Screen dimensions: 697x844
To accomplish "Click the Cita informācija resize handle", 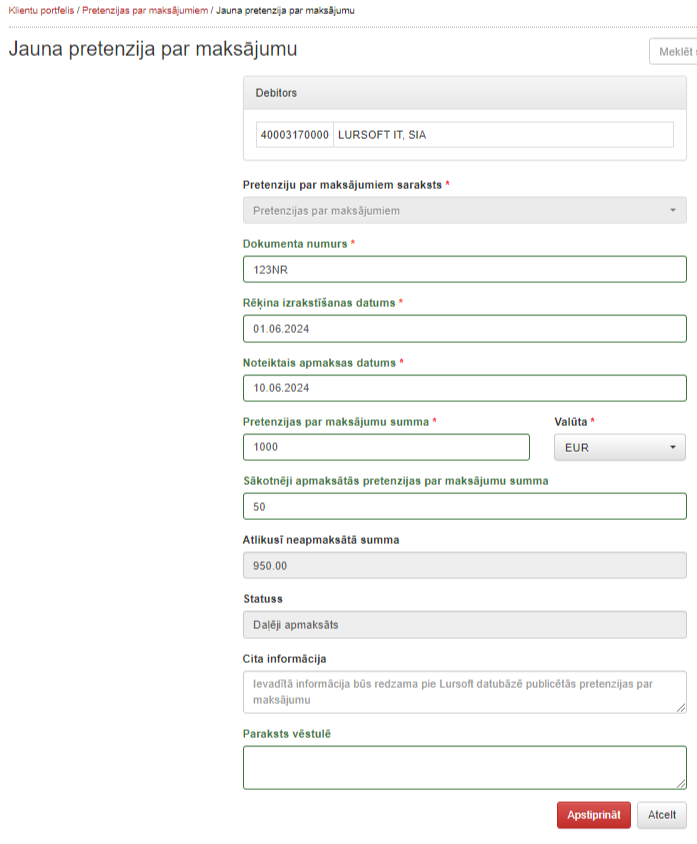I will pyautogui.click(x=681, y=708).
